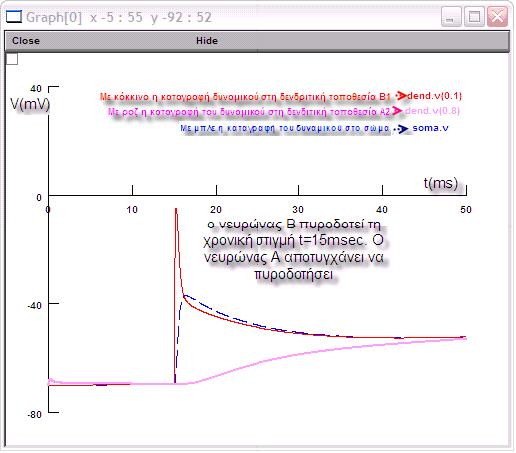Click the t(ms) axis label
The image size is (516, 453).
tap(441, 183)
